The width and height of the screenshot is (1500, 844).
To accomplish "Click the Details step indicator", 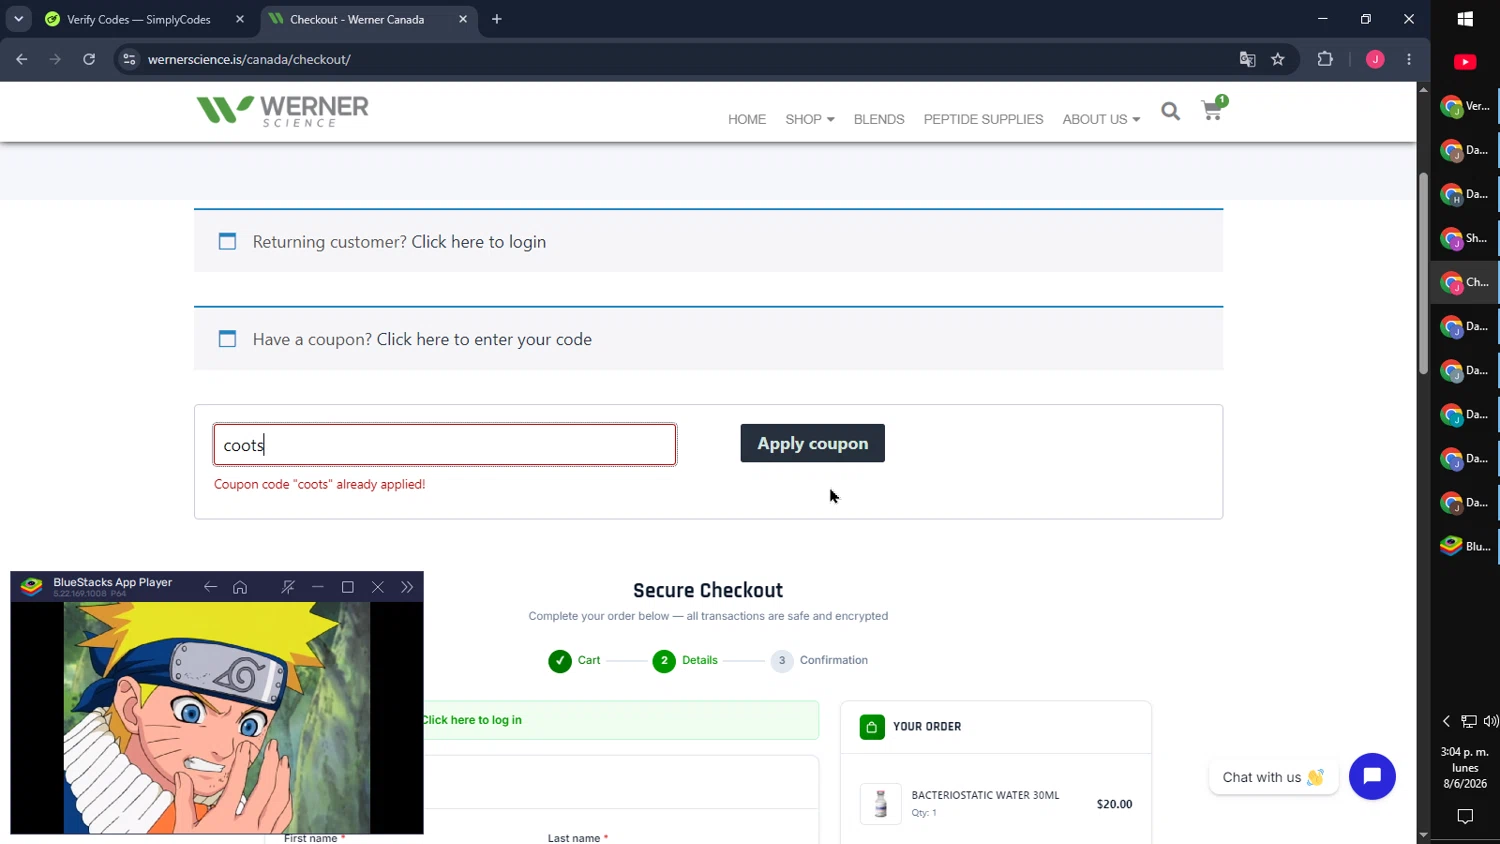I will [685, 661].
